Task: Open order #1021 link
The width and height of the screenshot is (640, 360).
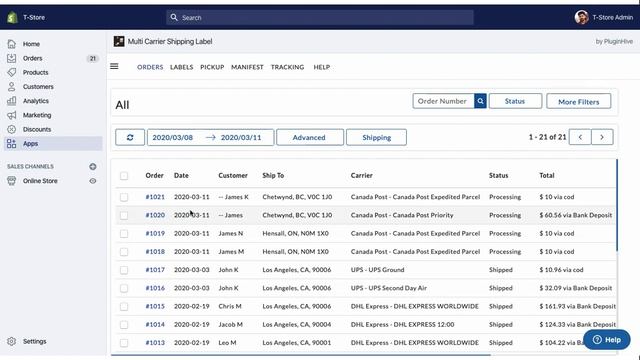Action: click(155, 197)
